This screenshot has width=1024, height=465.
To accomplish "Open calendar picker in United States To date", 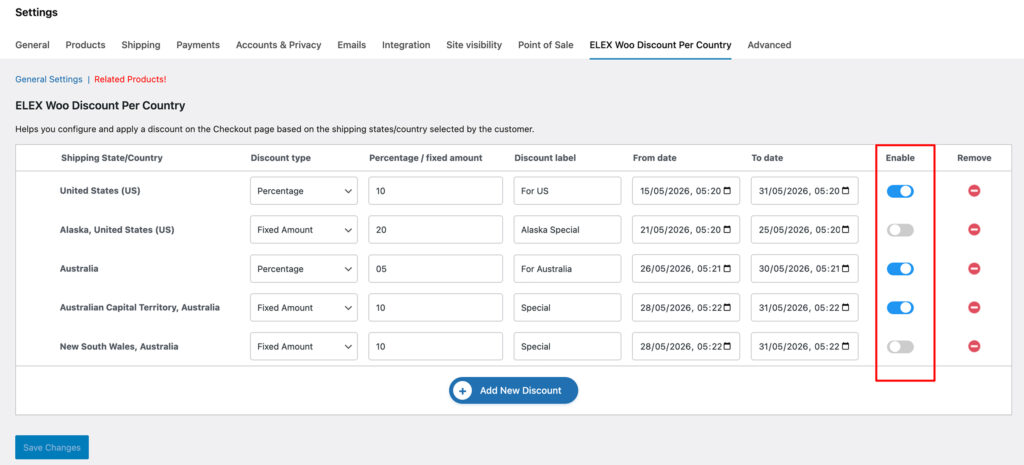I will [x=846, y=191].
